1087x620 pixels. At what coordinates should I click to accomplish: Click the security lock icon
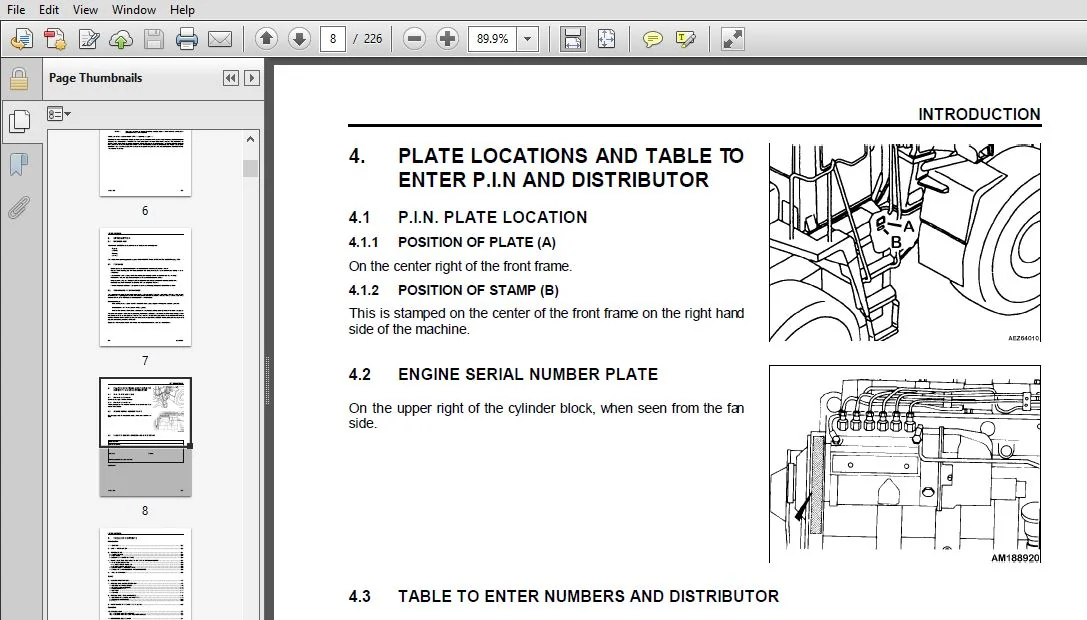[x=19, y=79]
